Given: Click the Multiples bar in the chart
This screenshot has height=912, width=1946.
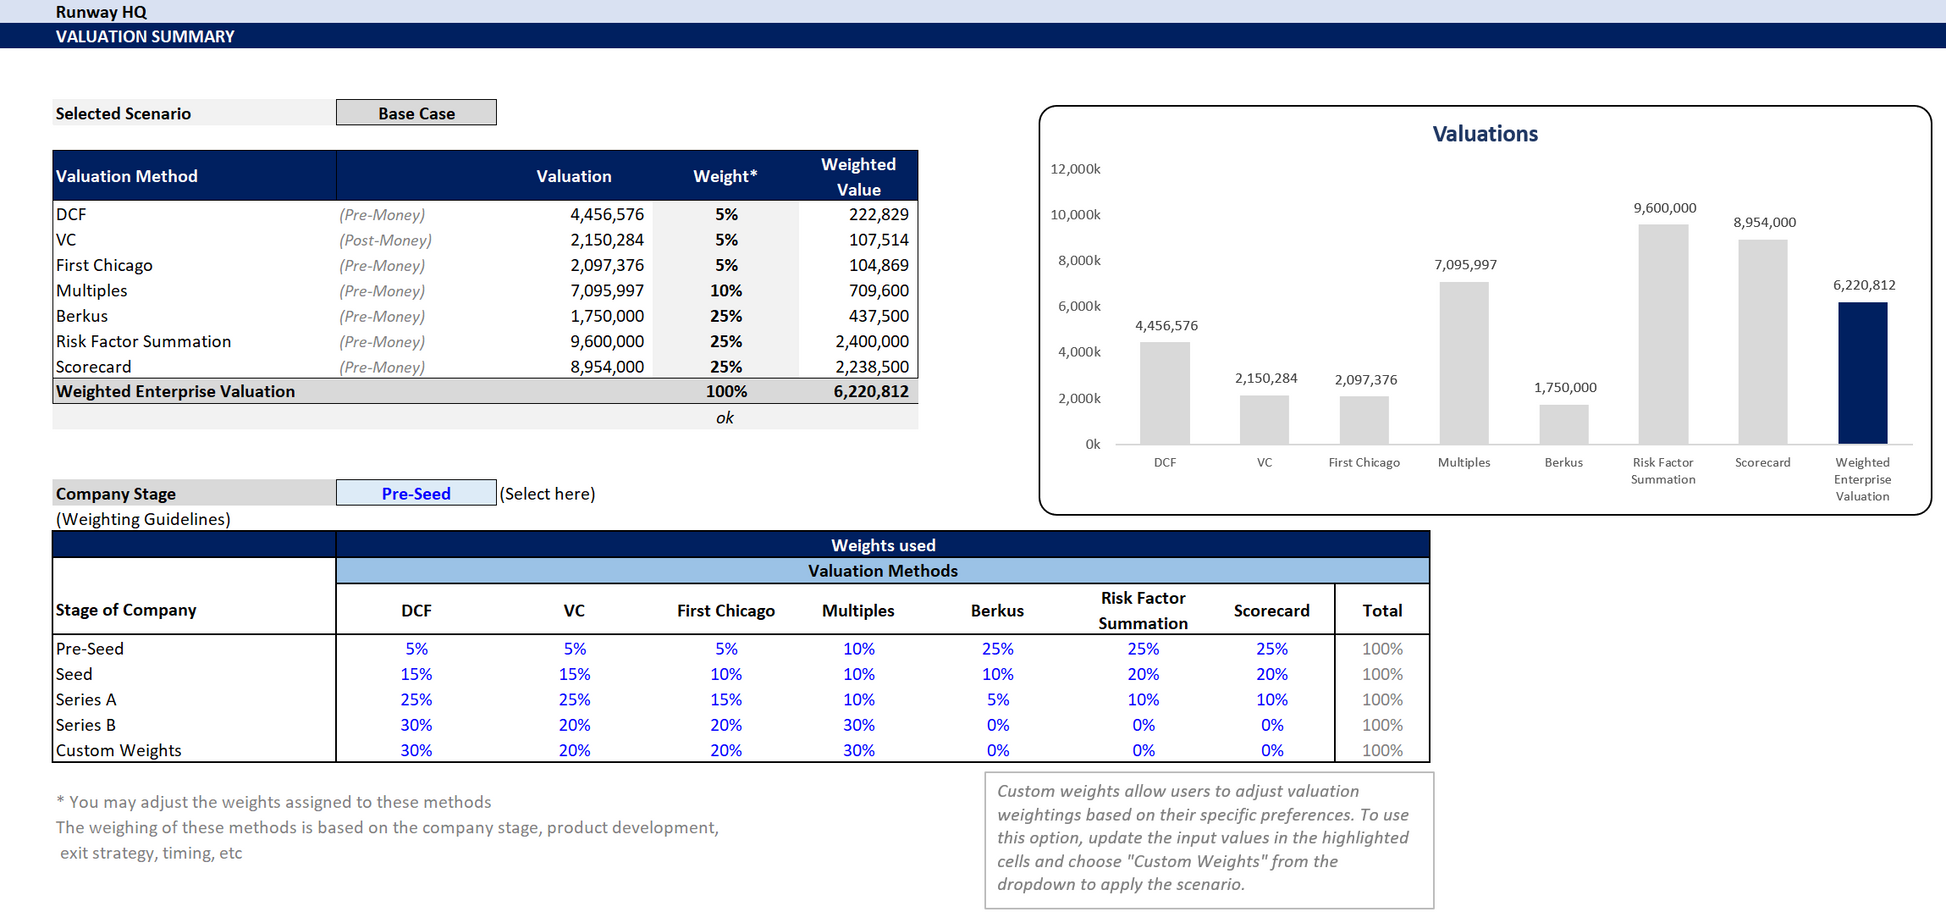Looking at the screenshot, I should point(1463,363).
